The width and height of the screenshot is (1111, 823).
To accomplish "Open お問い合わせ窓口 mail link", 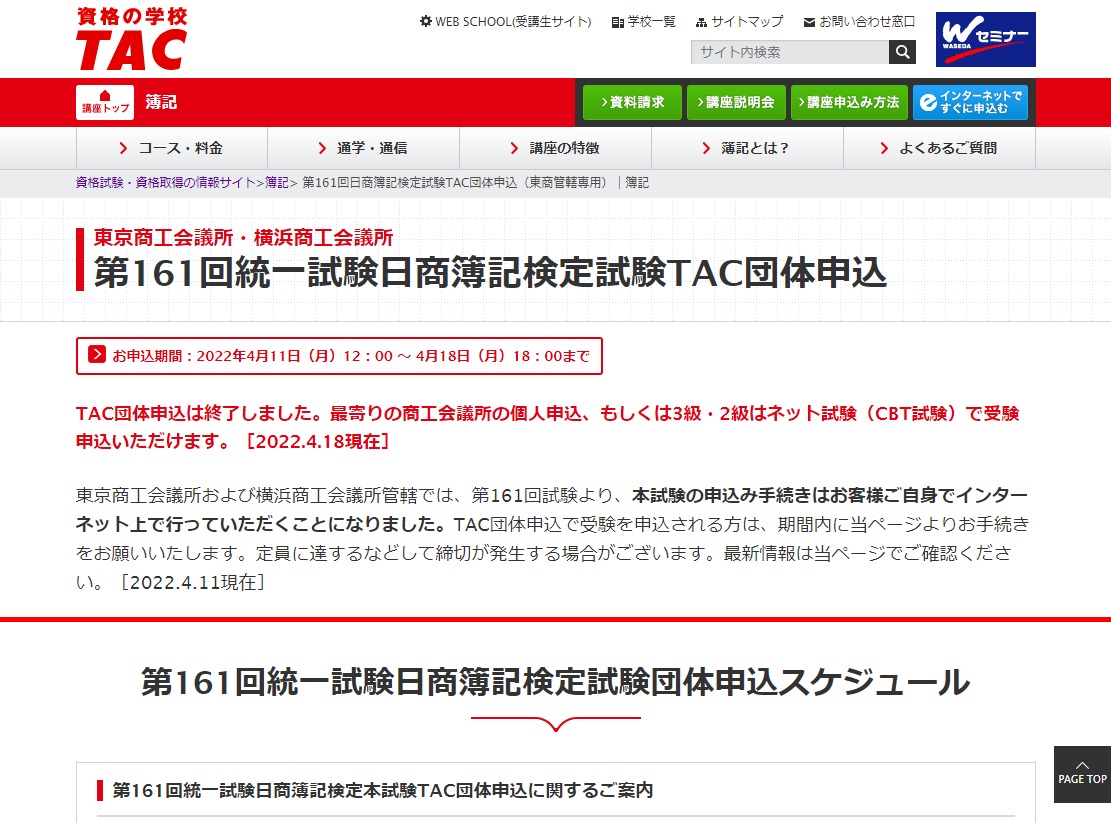I will [858, 21].
